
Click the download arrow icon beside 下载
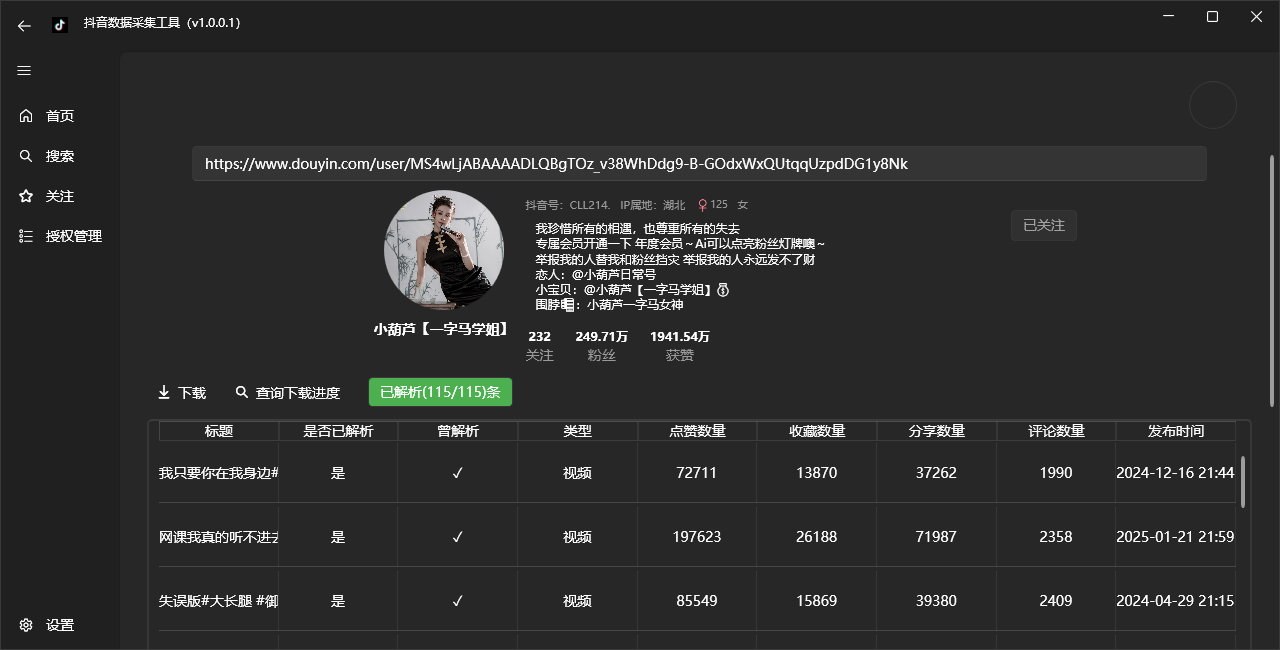(x=162, y=392)
